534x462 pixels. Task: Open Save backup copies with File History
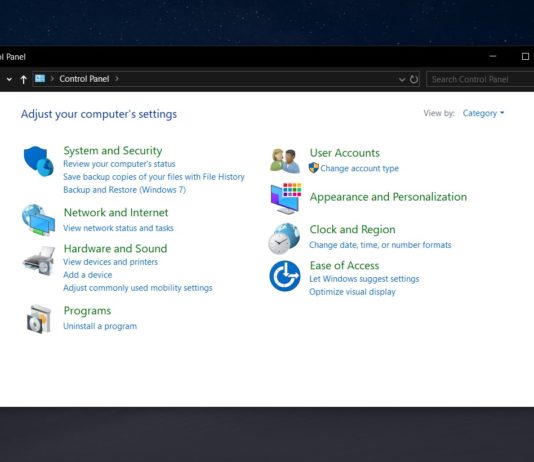[x=154, y=177]
